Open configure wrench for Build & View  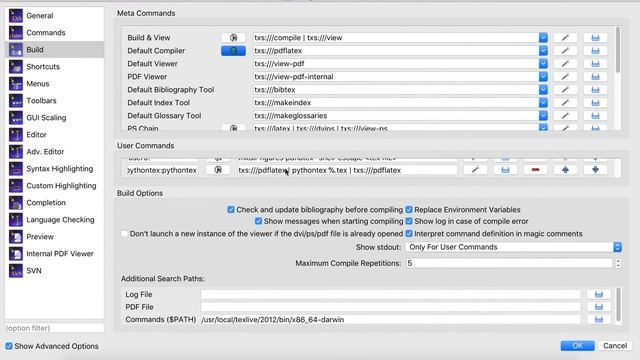(x=565, y=38)
